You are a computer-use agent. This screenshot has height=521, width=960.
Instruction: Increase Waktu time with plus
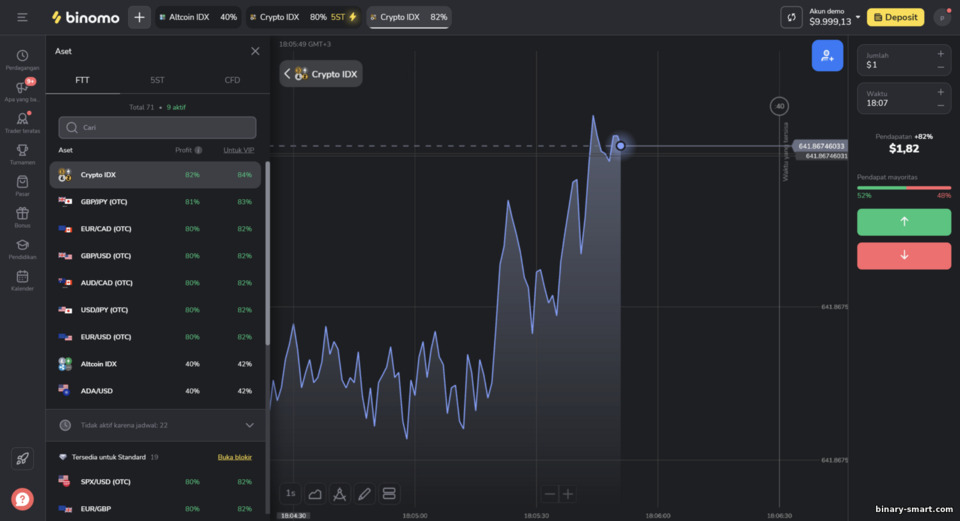940,92
